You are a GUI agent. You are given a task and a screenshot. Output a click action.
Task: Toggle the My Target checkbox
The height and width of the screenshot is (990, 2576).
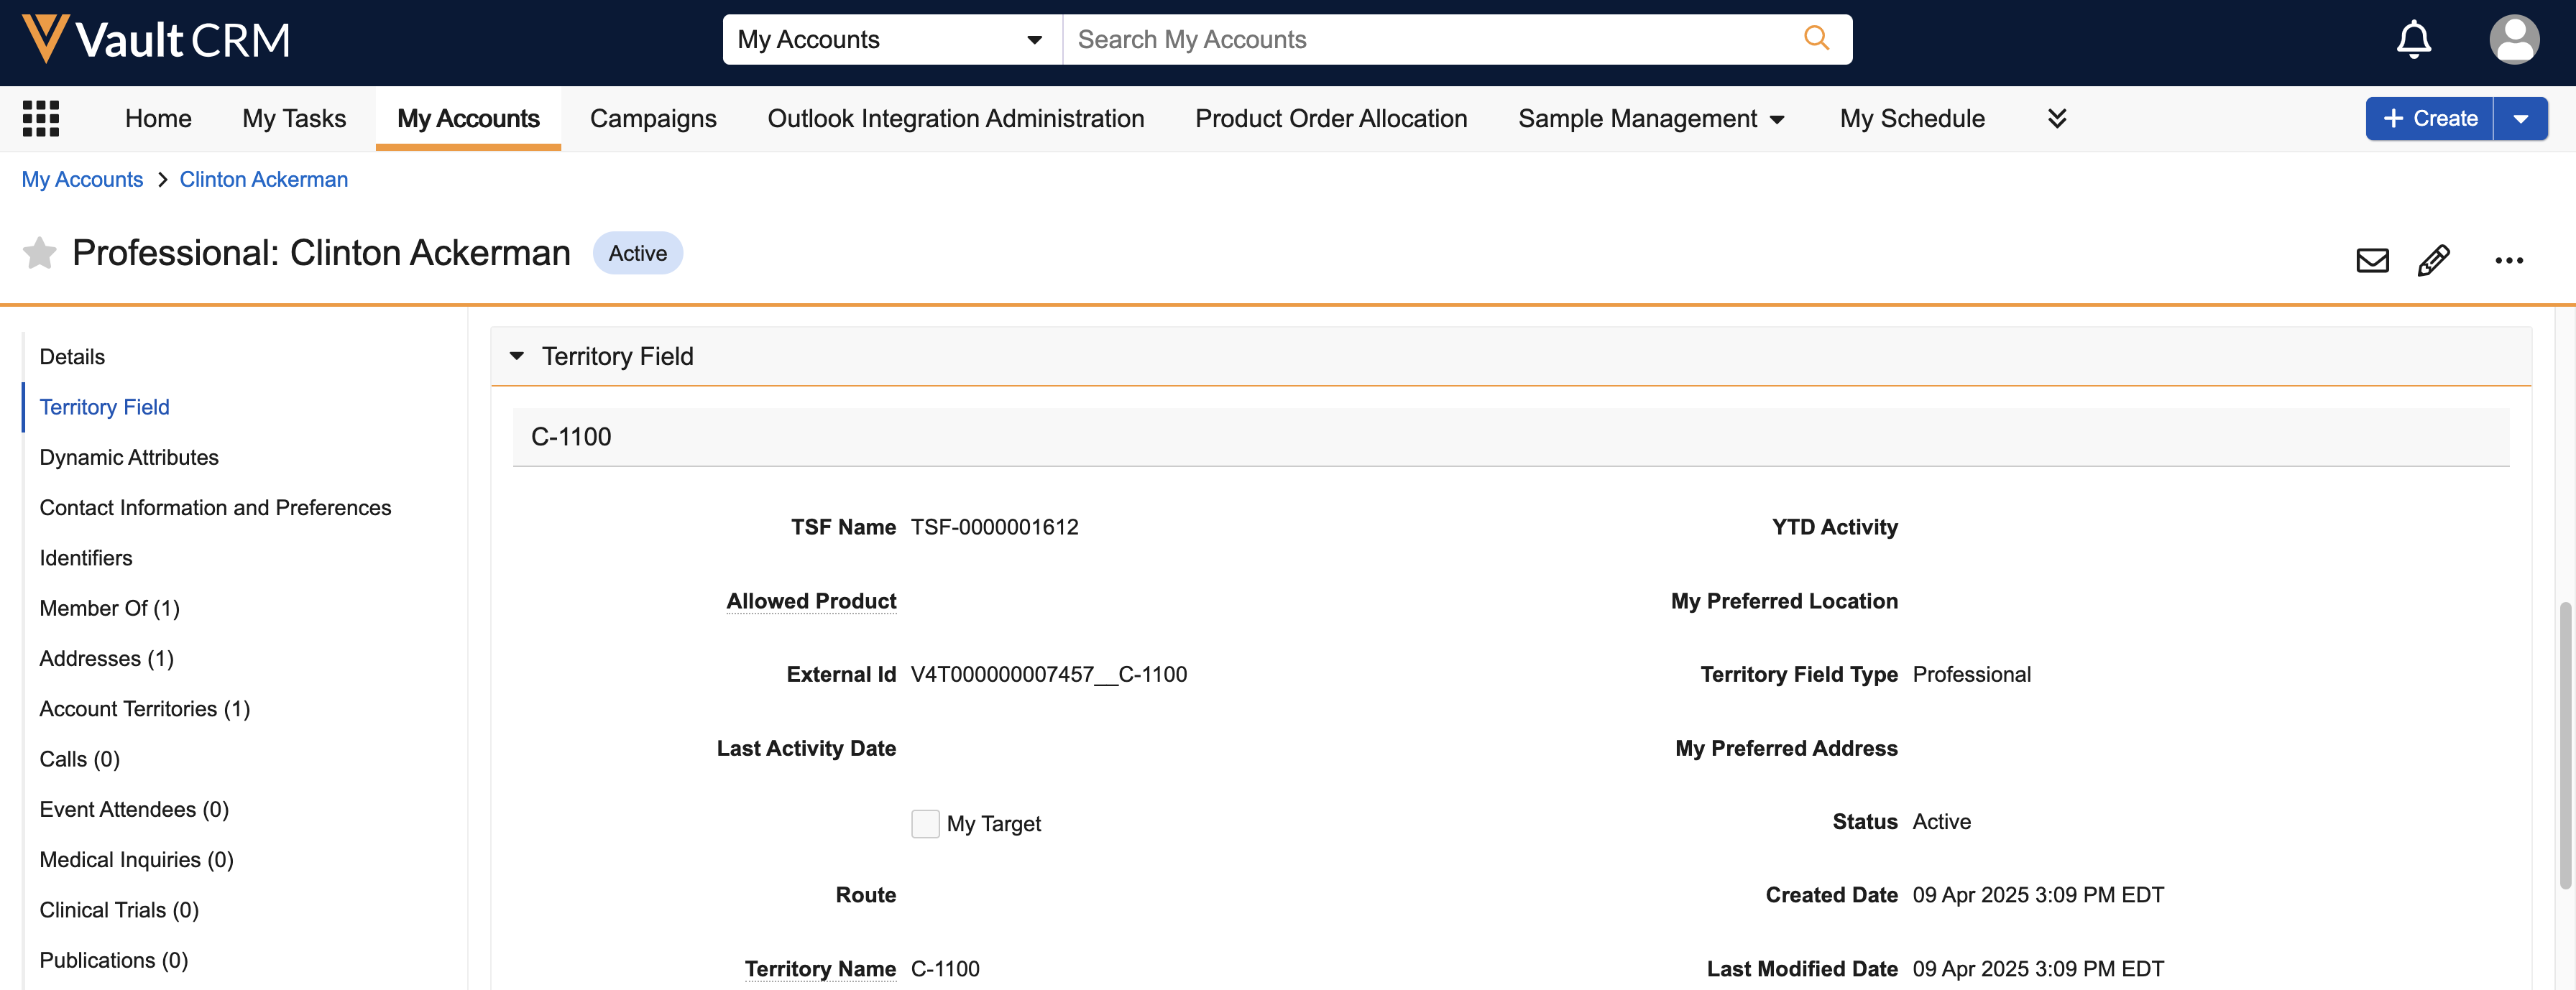[925, 823]
